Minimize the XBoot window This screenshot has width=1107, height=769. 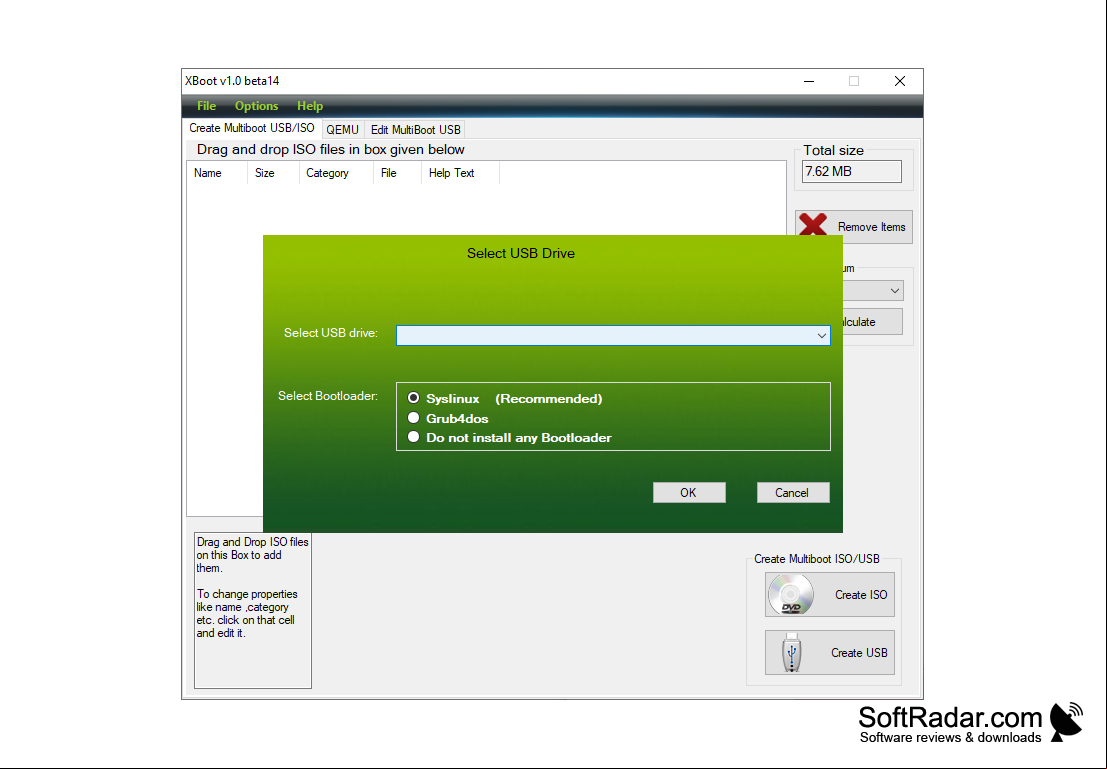point(809,81)
